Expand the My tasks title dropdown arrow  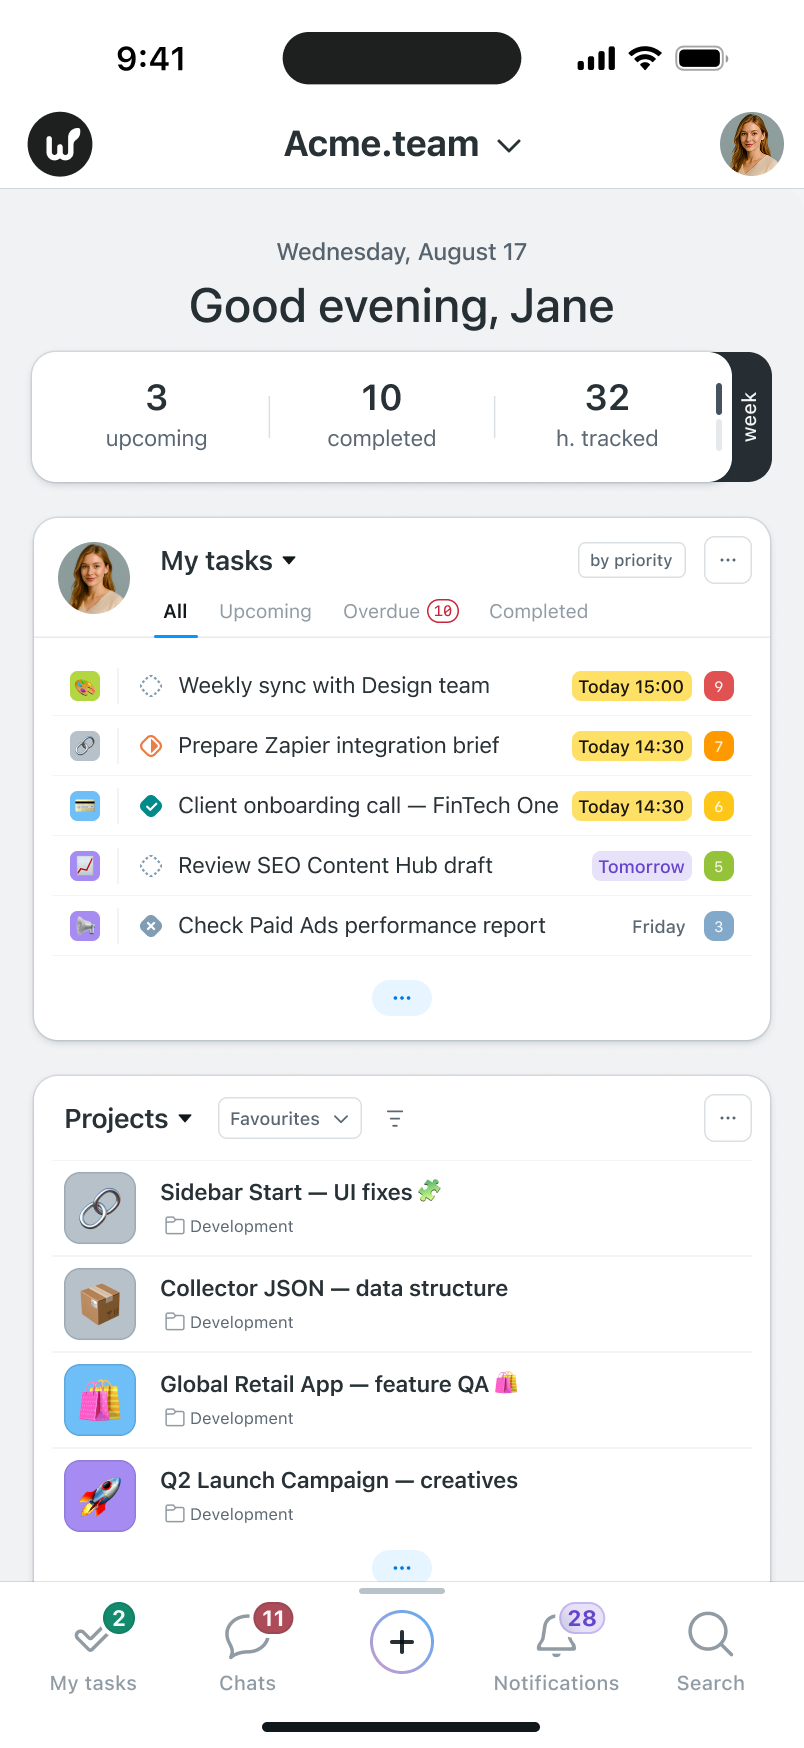289,561
